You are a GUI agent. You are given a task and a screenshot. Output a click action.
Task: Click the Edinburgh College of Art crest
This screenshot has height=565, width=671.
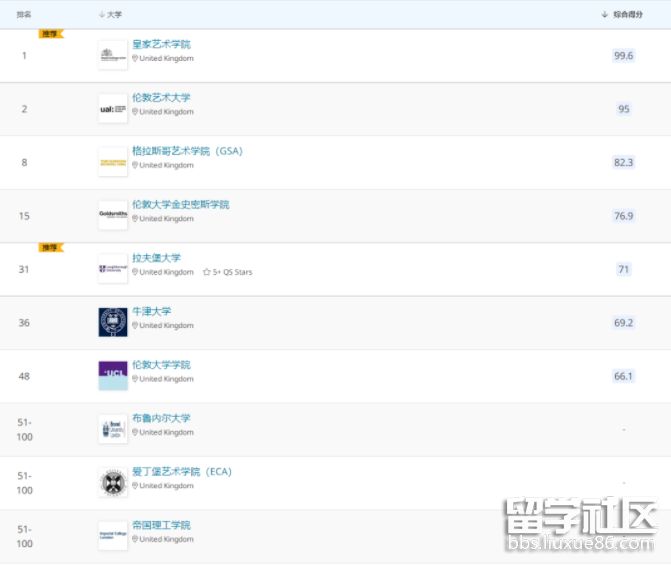[x=113, y=482]
